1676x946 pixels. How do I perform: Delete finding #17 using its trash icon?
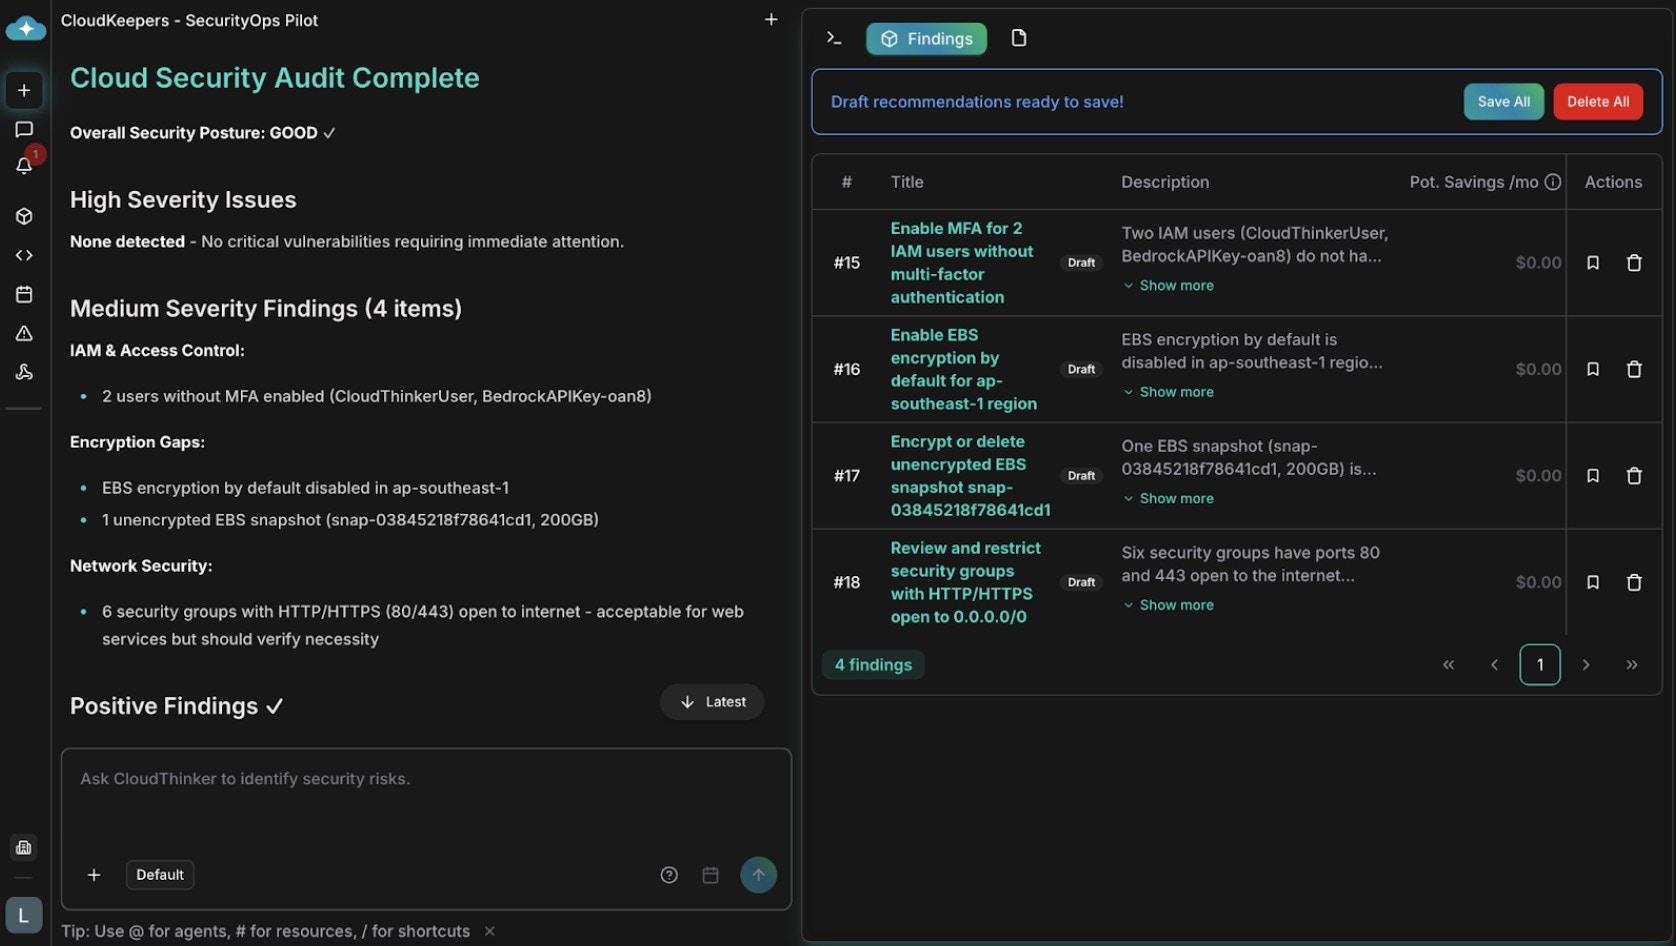[x=1635, y=475]
